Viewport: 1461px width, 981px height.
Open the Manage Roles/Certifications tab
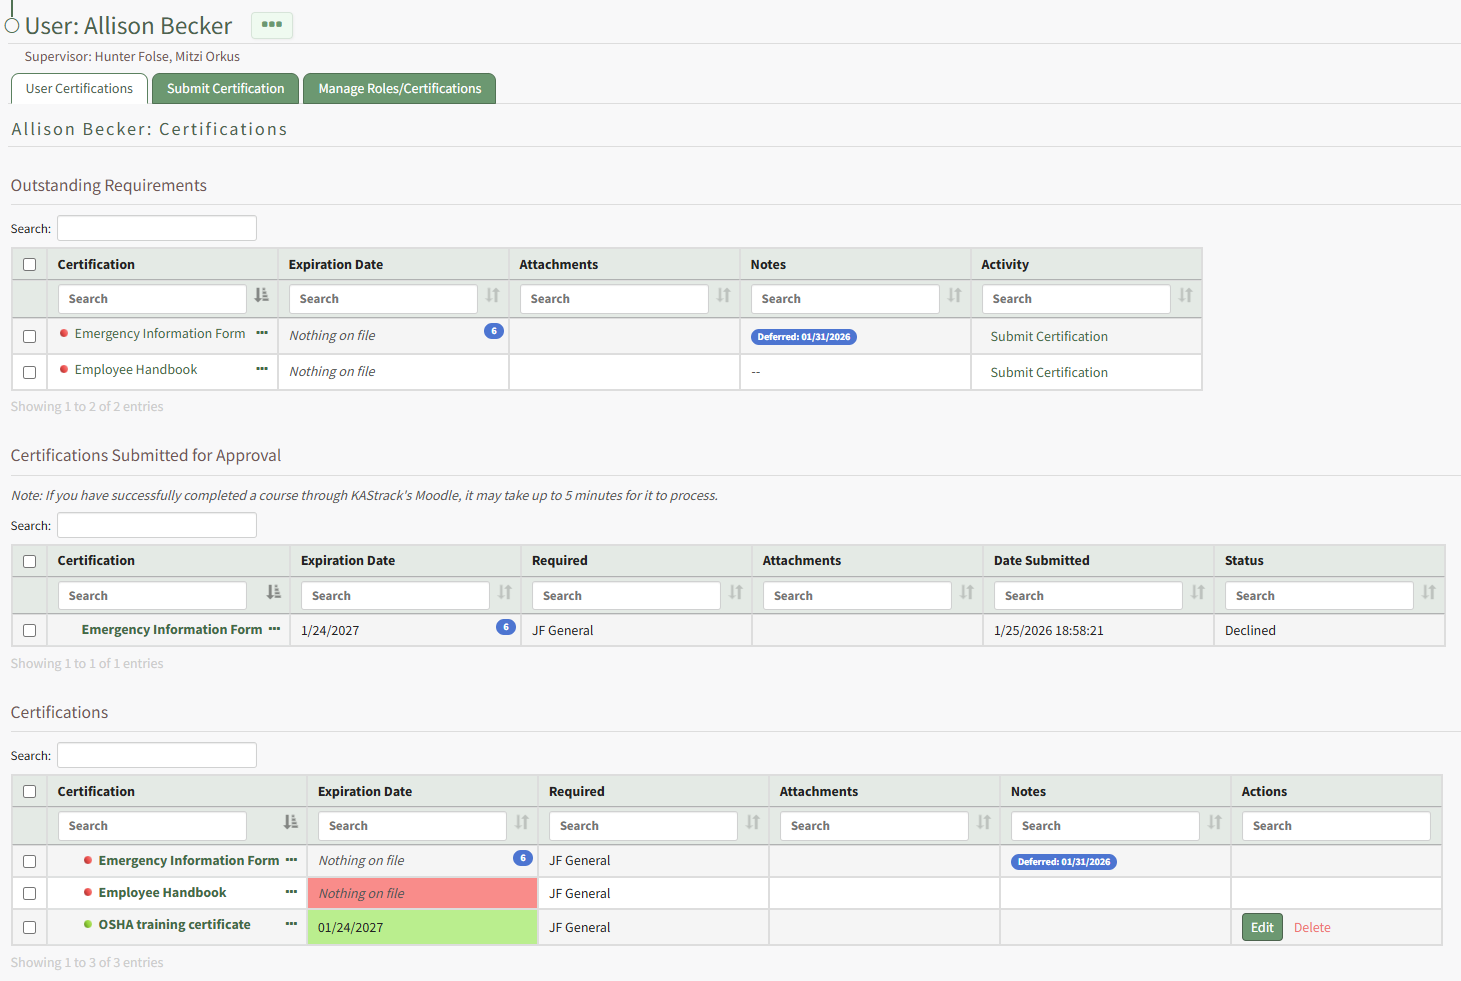(399, 89)
